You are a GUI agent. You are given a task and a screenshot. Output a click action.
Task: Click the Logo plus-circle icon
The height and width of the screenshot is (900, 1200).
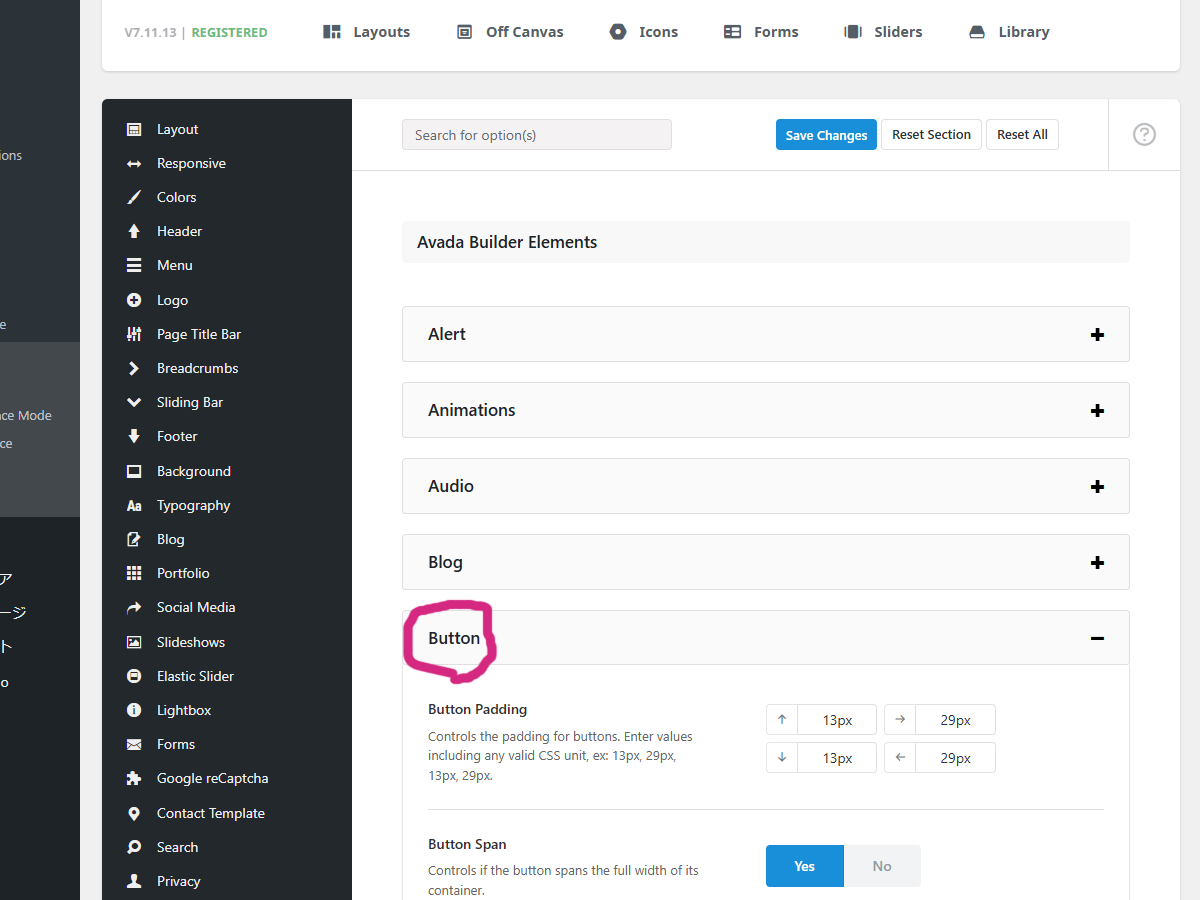[134, 300]
